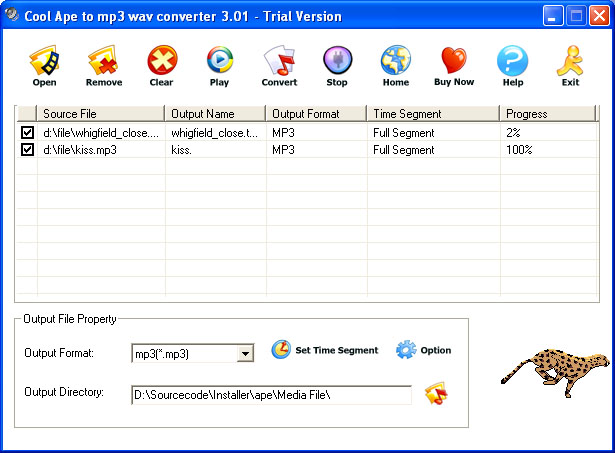This screenshot has width=615, height=453.
Task: Browse for output directory folder icon
Action: pos(436,393)
